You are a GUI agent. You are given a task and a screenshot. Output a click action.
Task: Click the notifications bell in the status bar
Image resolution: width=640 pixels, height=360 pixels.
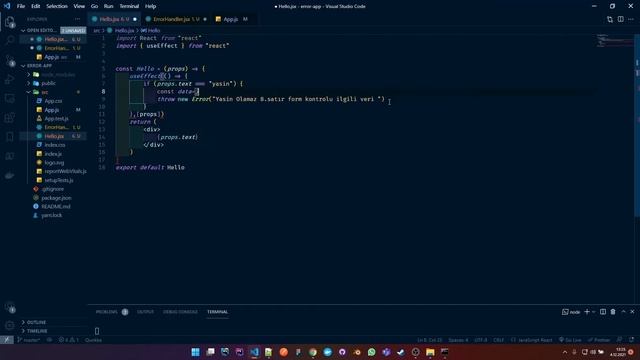pos(631,340)
